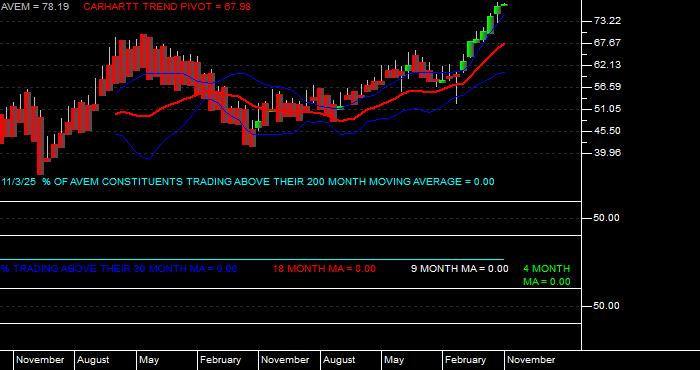Click the 67.67 price axis value
This screenshot has height=370, width=700.
pos(608,43)
